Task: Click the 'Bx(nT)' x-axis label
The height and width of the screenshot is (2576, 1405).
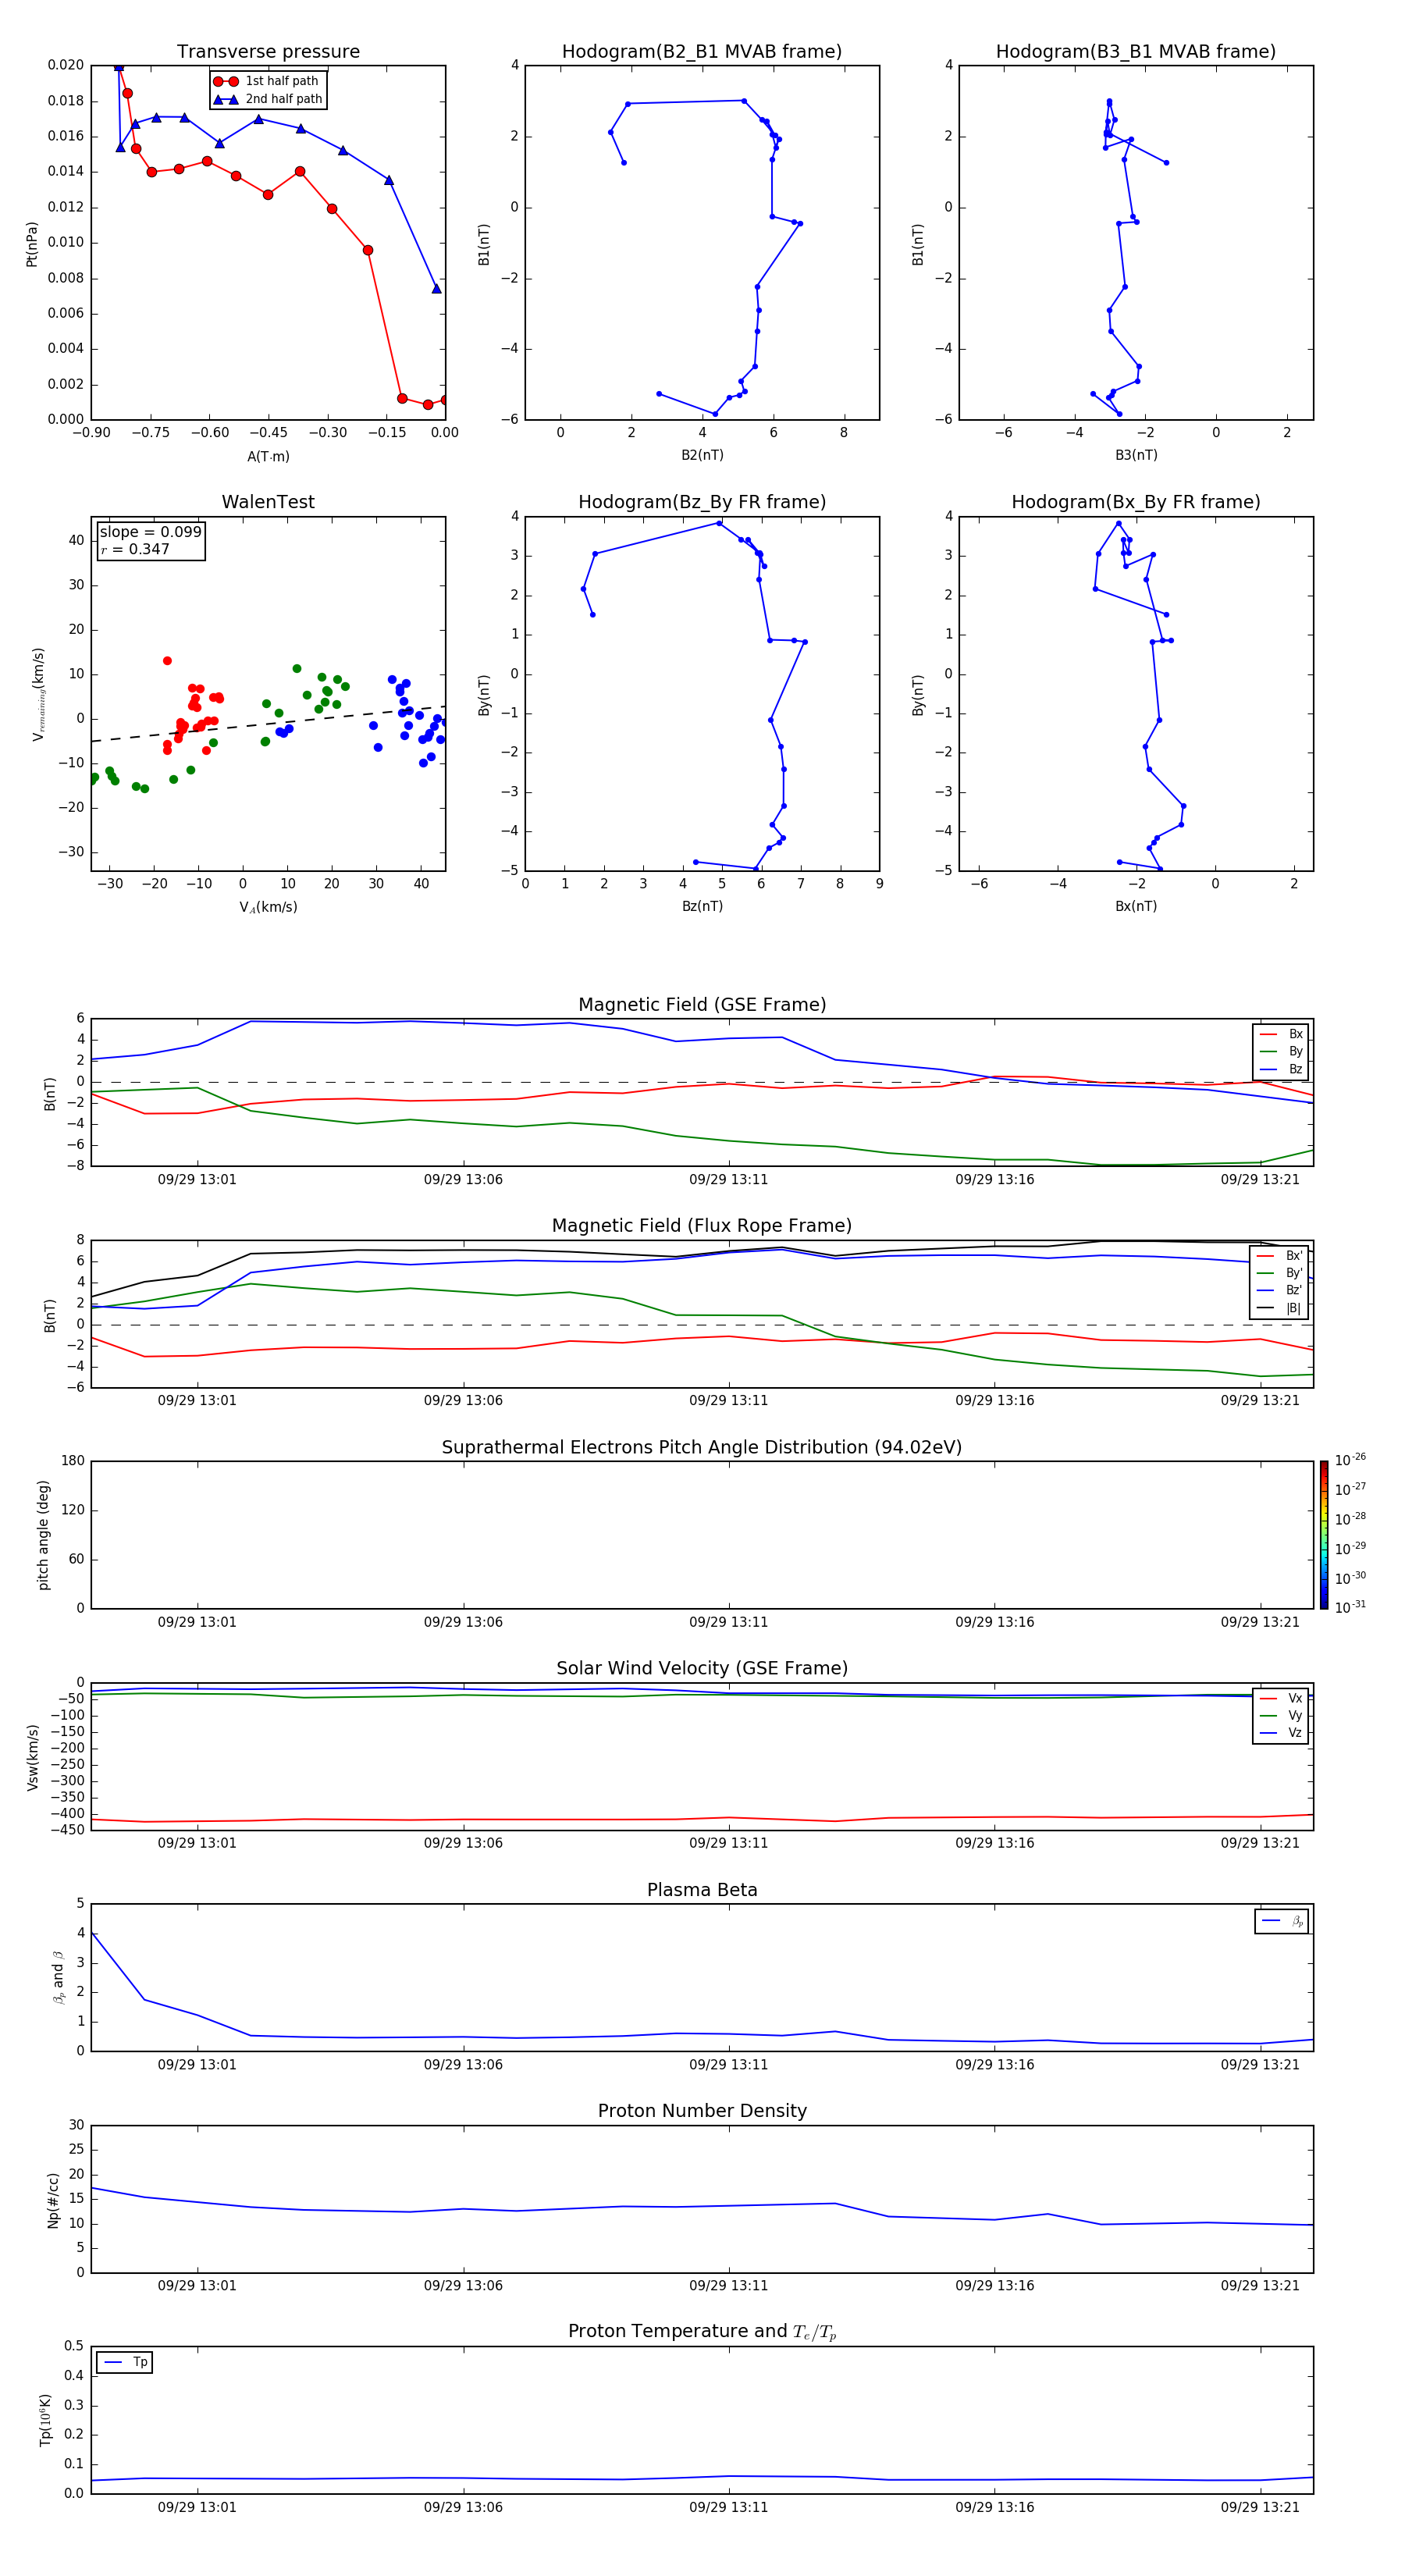Action: point(1136,906)
